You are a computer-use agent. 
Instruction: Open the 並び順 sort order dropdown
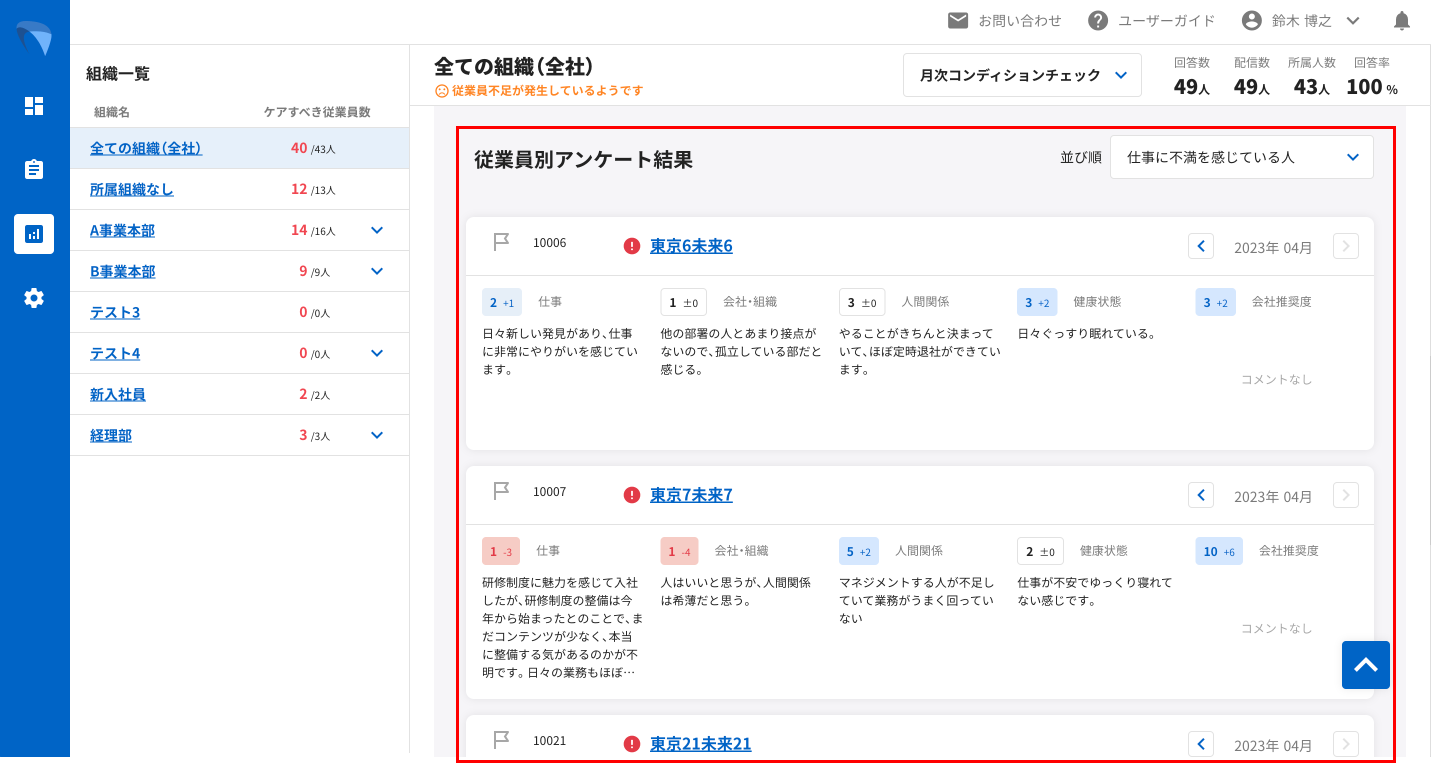click(x=1241, y=157)
